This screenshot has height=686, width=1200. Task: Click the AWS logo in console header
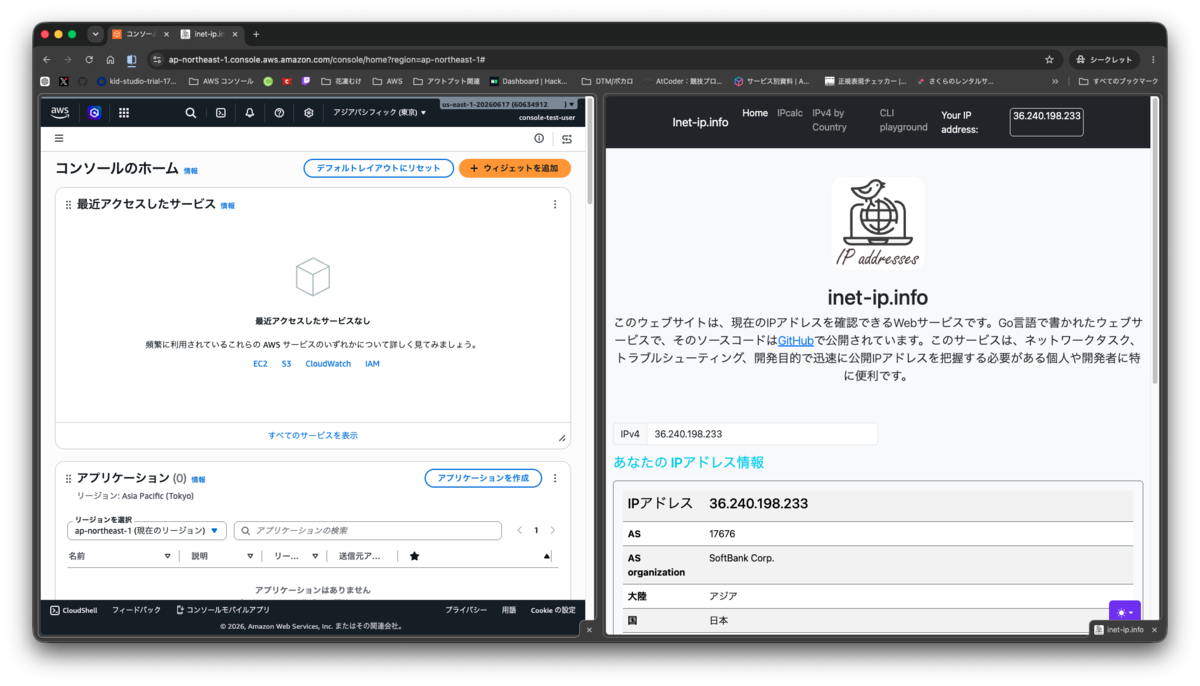60,112
